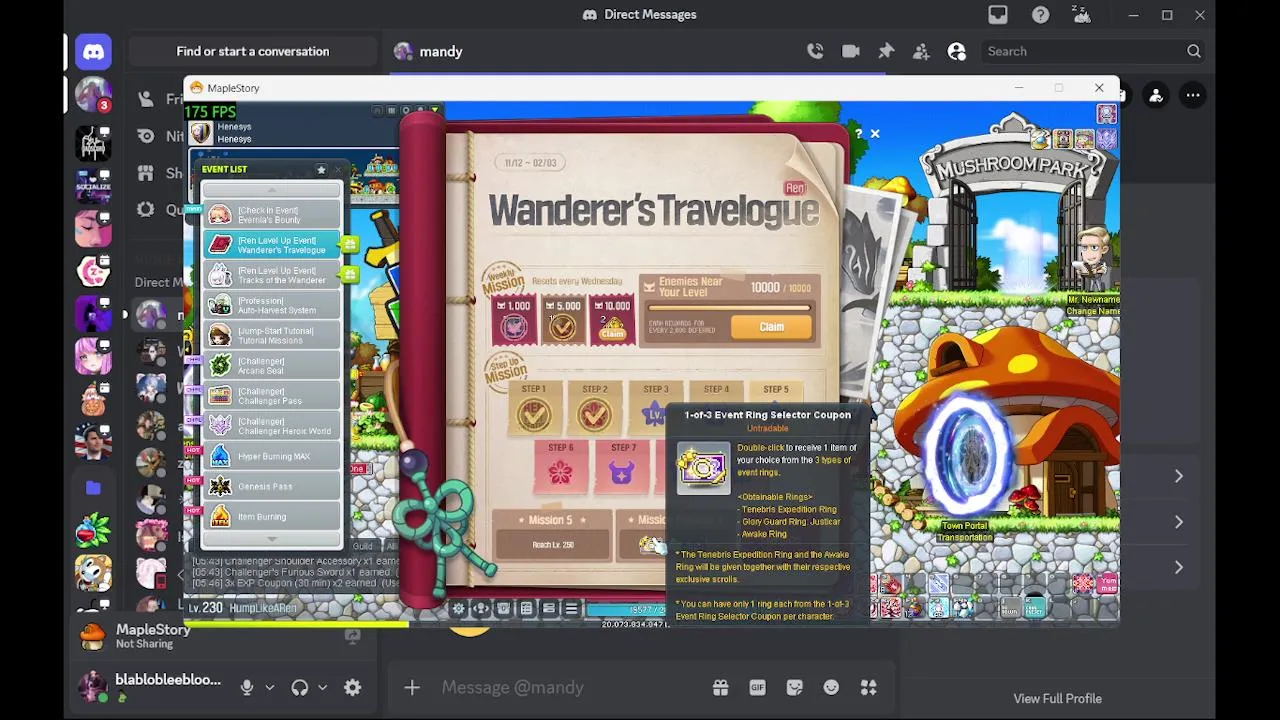Open the folder icon in Discord server list
This screenshot has height=720, width=1280.
coord(93,487)
